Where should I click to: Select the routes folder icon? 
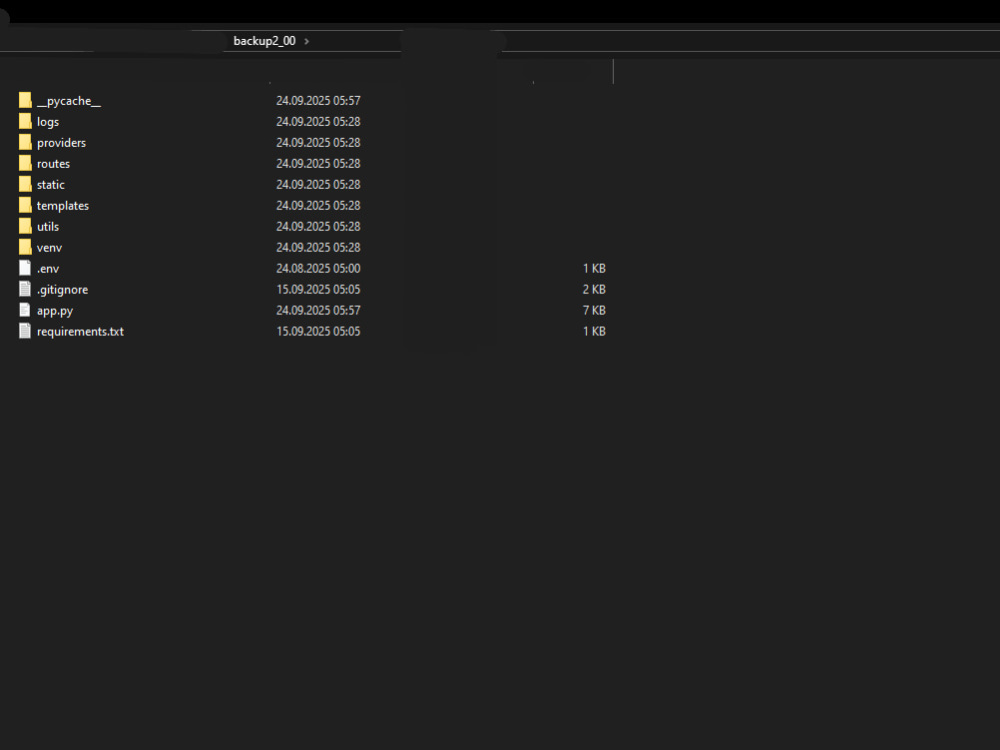tap(25, 163)
